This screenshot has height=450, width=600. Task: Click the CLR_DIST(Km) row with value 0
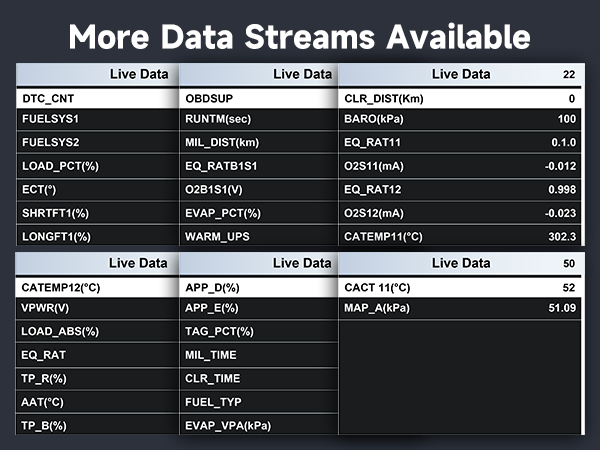[x=460, y=99]
